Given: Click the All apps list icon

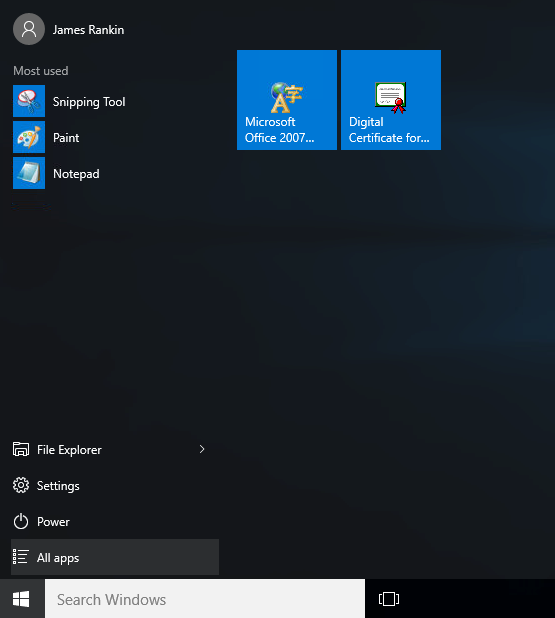Looking at the screenshot, I should (x=20, y=557).
